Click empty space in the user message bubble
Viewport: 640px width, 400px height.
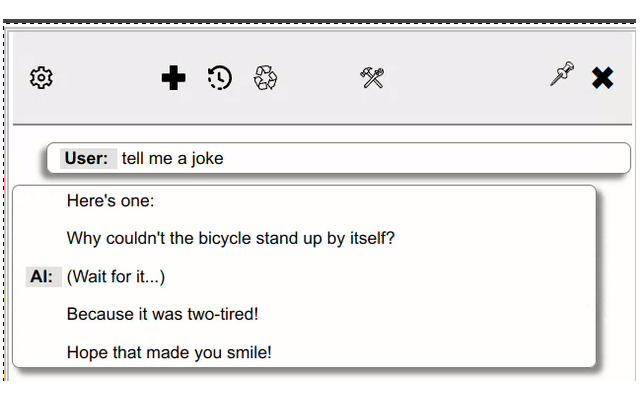pos(430,158)
